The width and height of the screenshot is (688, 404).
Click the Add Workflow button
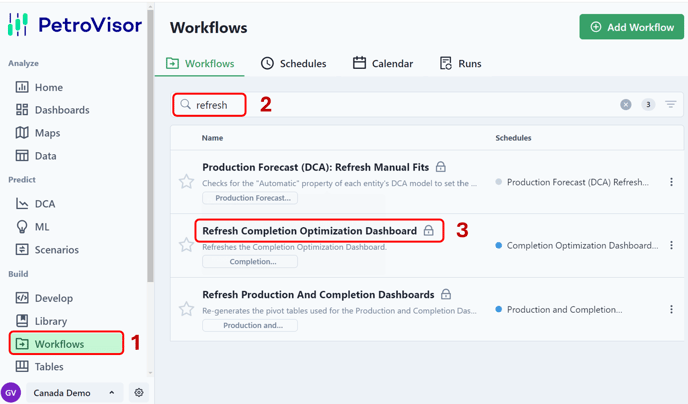631,27
